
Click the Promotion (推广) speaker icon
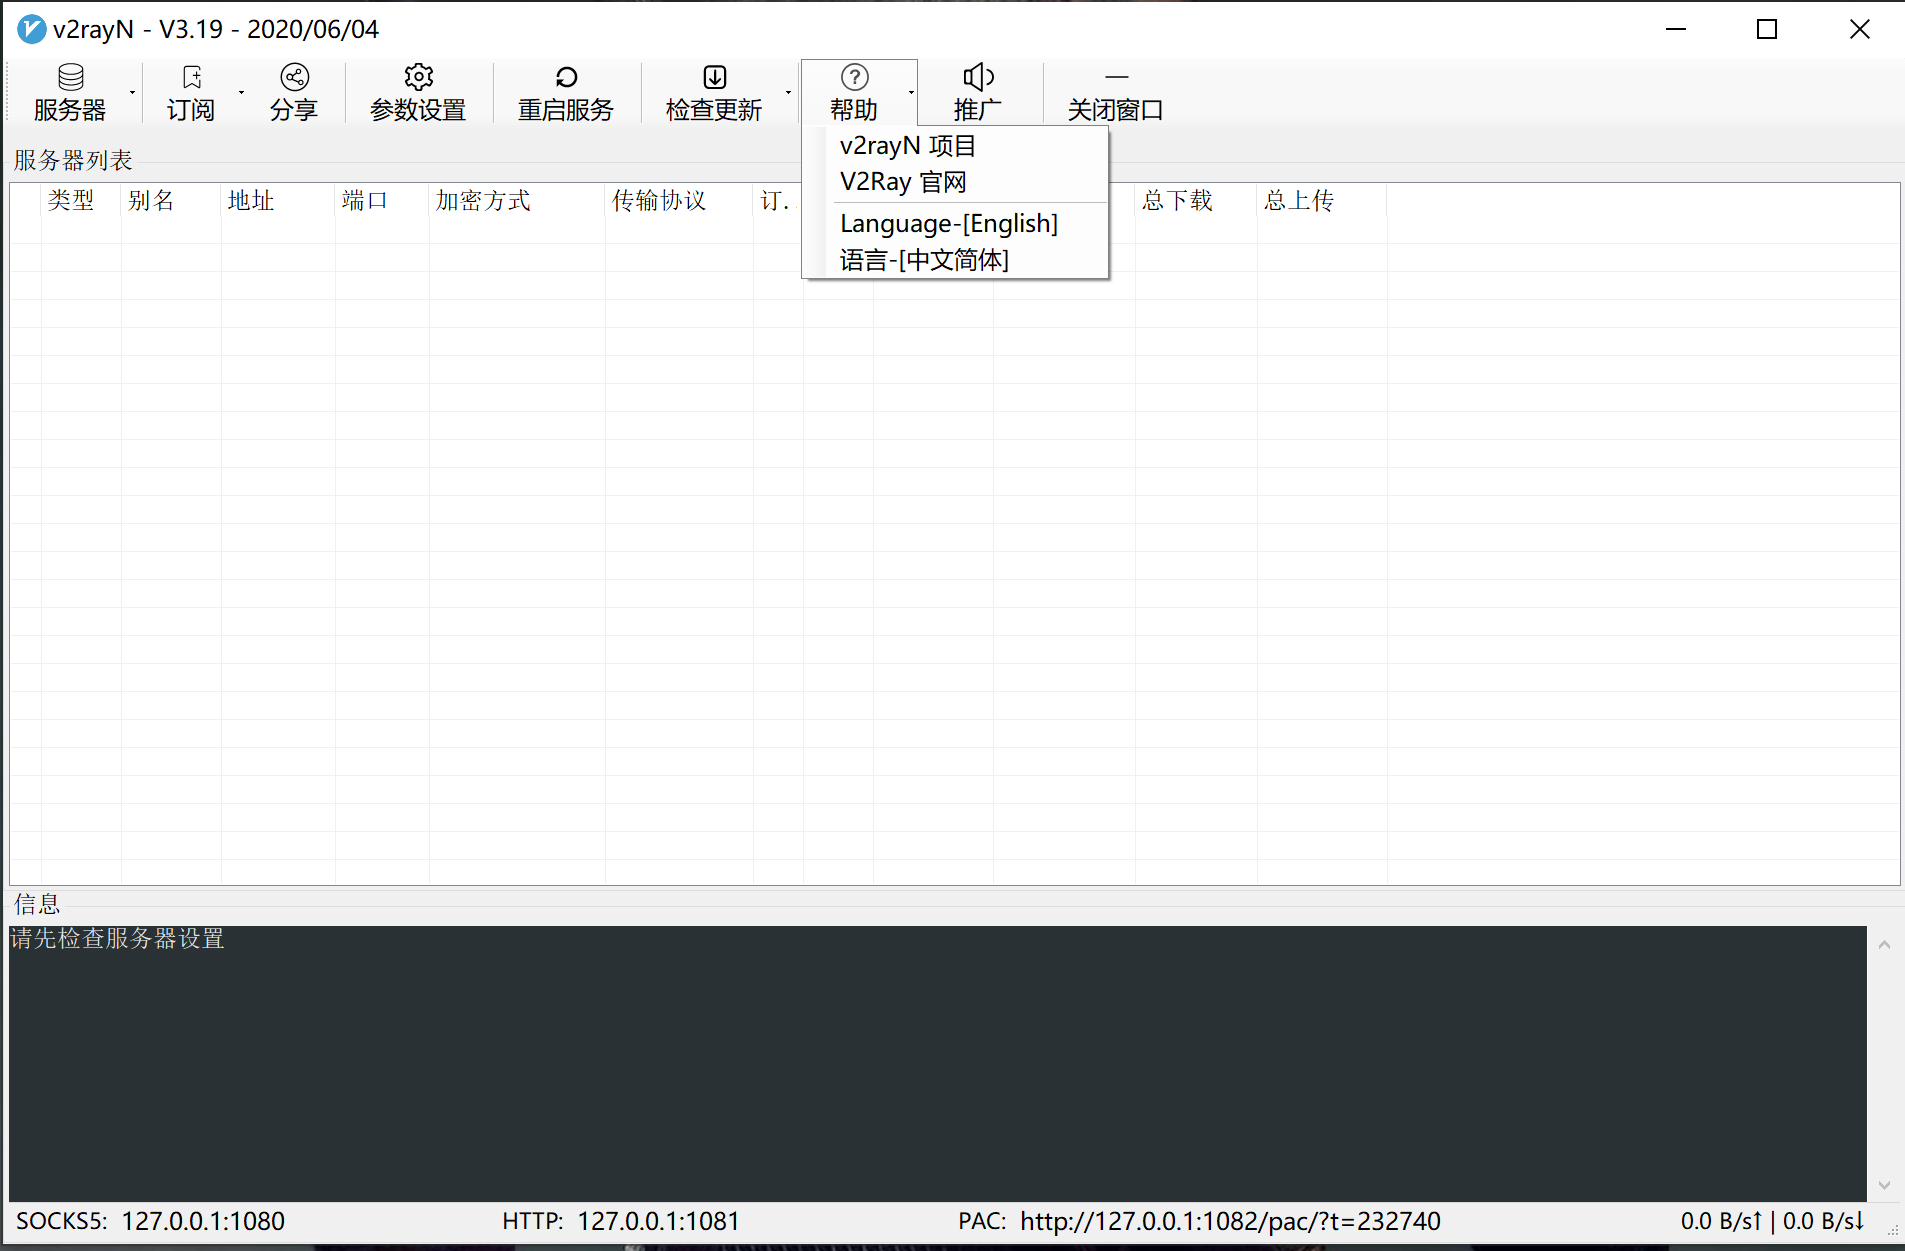(978, 78)
